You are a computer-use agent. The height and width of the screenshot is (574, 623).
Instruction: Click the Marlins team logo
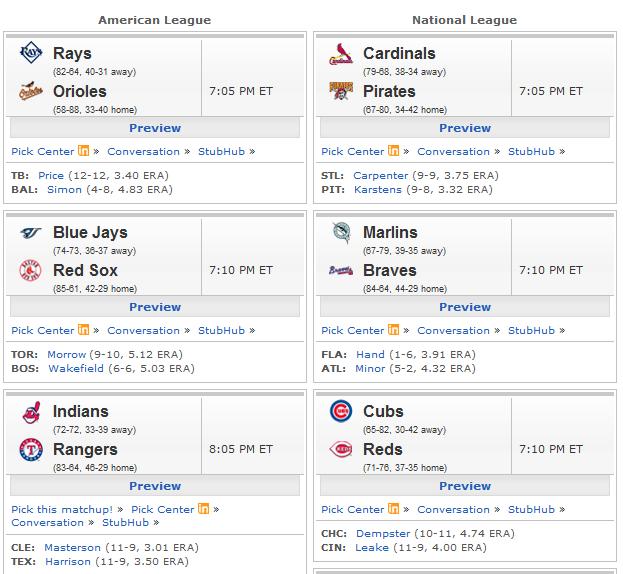(342, 233)
